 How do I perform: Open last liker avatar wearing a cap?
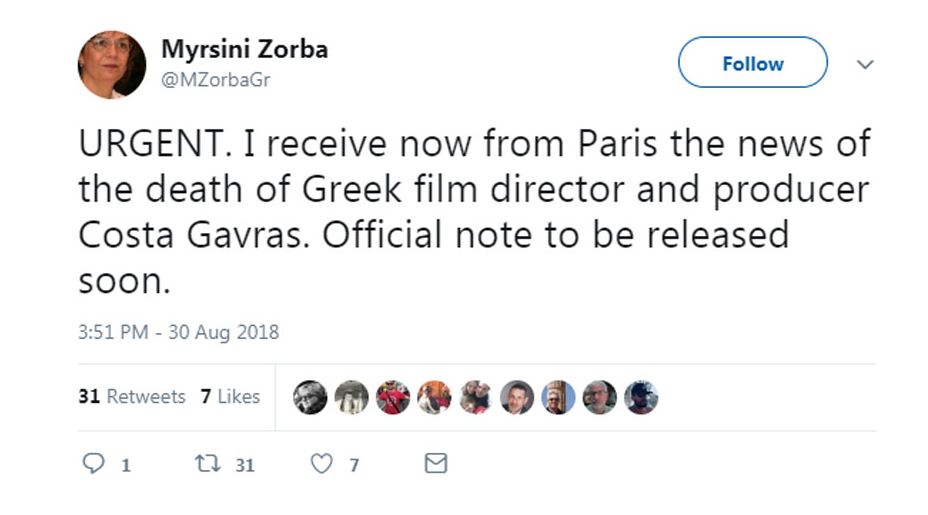pos(641,397)
